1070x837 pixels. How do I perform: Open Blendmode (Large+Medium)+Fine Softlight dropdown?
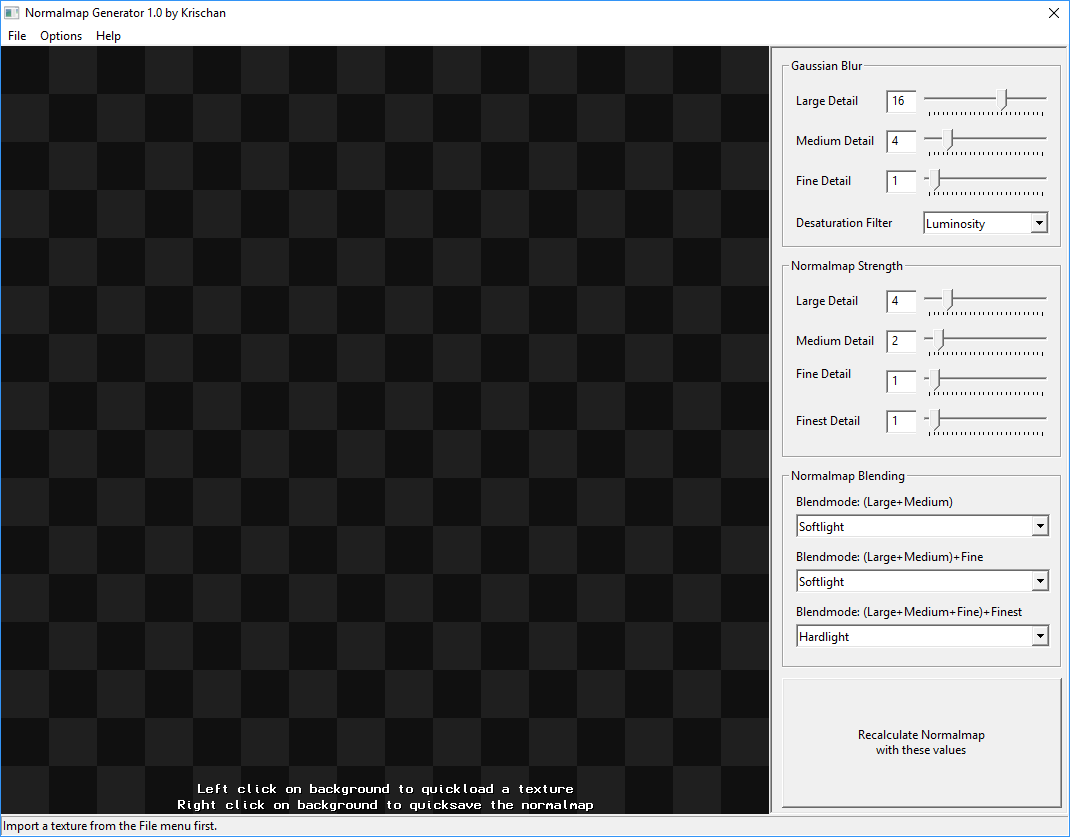923,581
